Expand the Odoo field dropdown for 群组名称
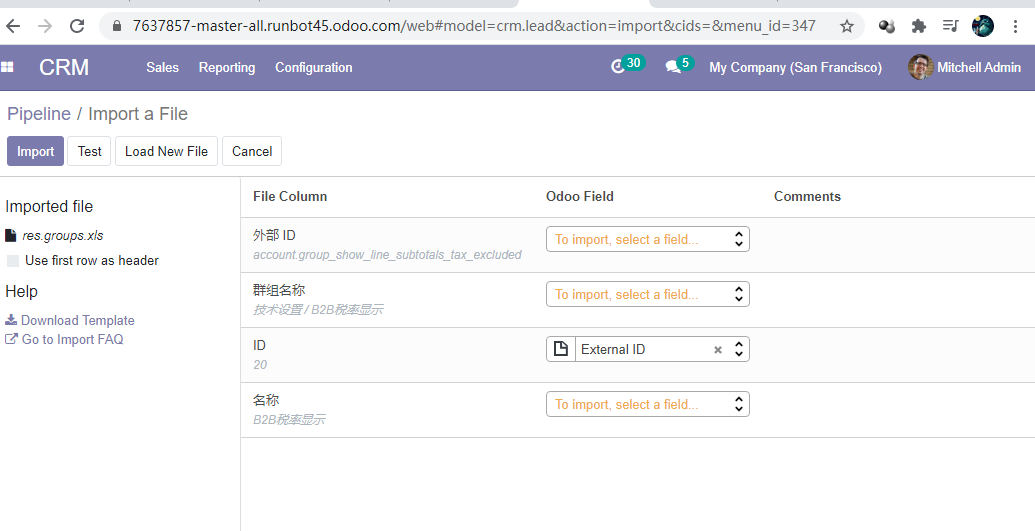This screenshot has width=1035, height=531. pyautogui.click(x=647, y=294)
